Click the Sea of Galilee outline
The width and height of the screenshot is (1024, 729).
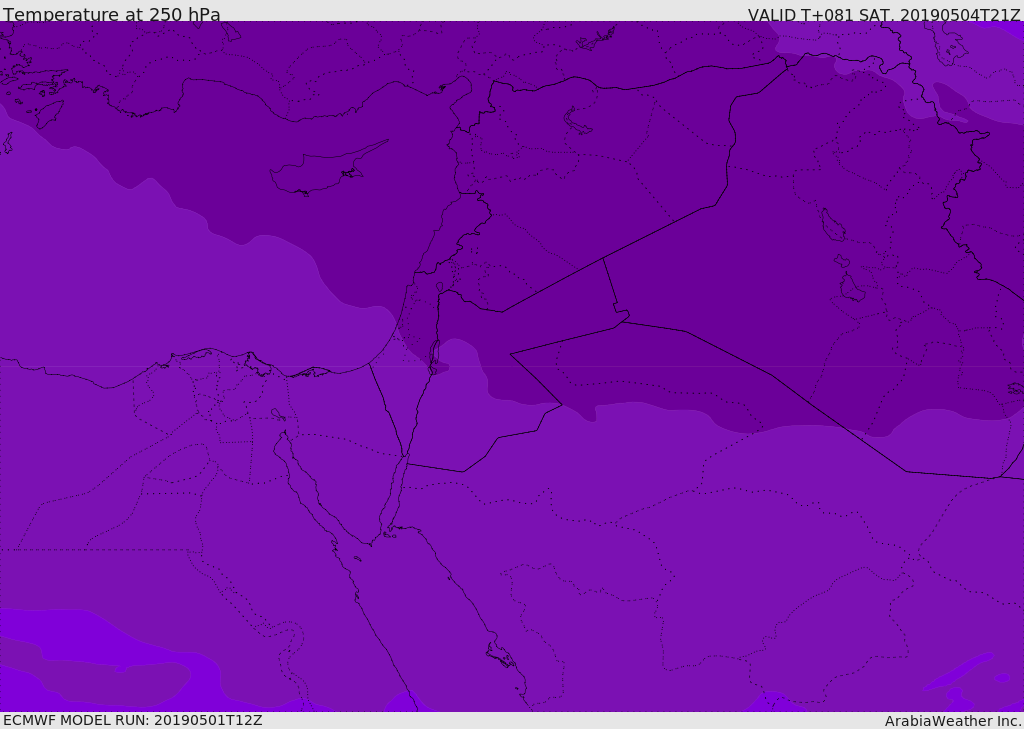tap(439, 287)
